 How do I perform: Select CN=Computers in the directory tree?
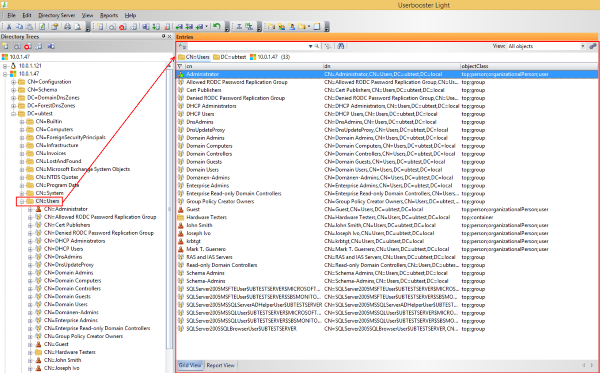[x=54, y=129]
